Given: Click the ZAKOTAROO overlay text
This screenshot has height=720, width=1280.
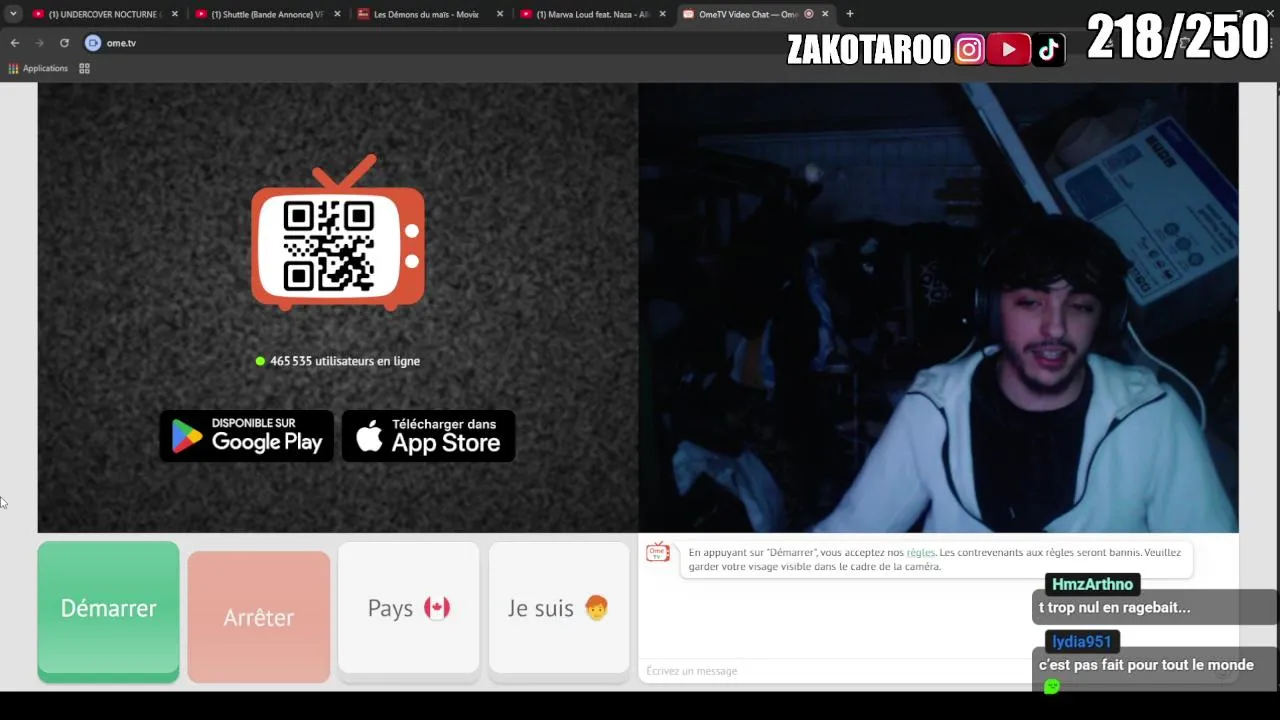Looking at the screenshot, I should pos(868,50).
